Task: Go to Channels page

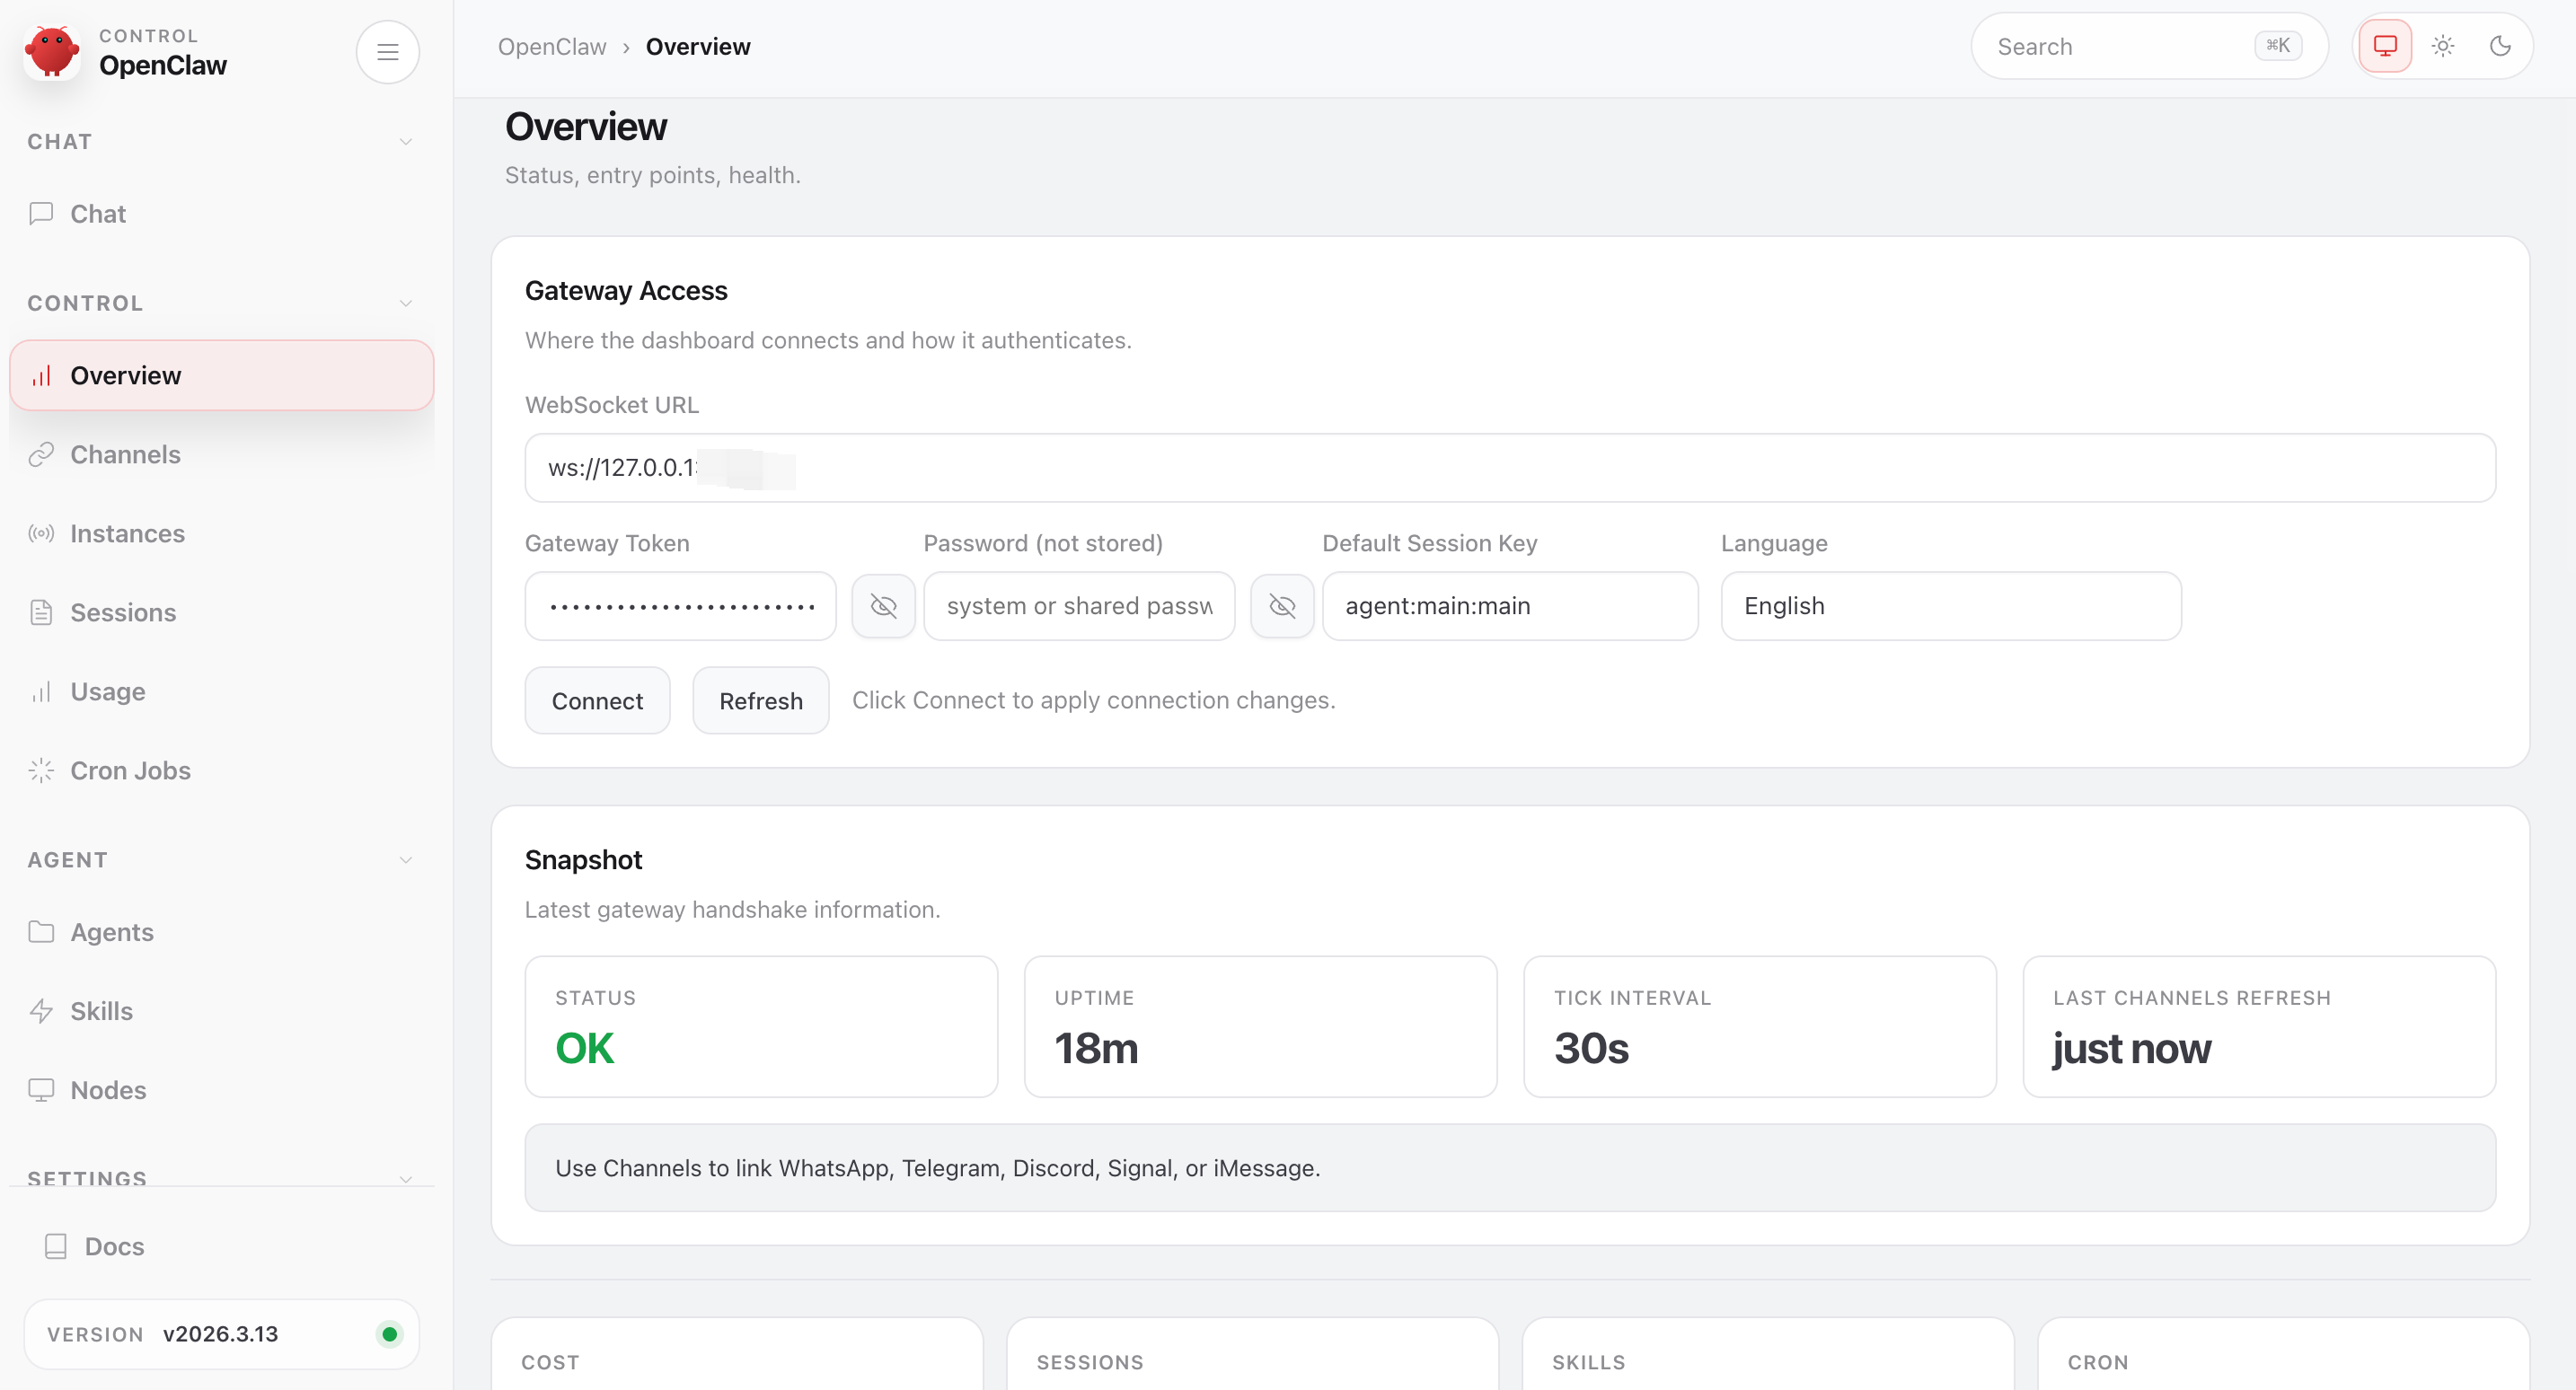Action: (x=221, y=455)
